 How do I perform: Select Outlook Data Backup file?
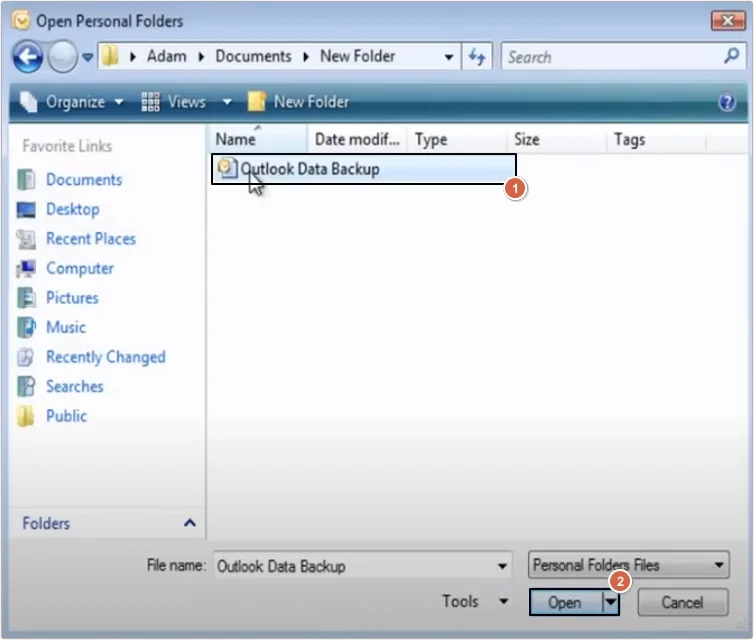click(364, 169)
